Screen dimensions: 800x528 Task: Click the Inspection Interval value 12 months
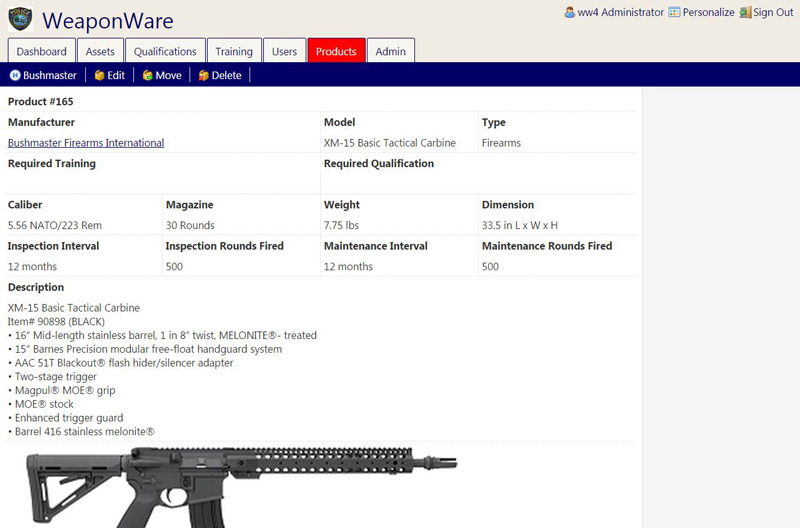[x=32, y=267]
